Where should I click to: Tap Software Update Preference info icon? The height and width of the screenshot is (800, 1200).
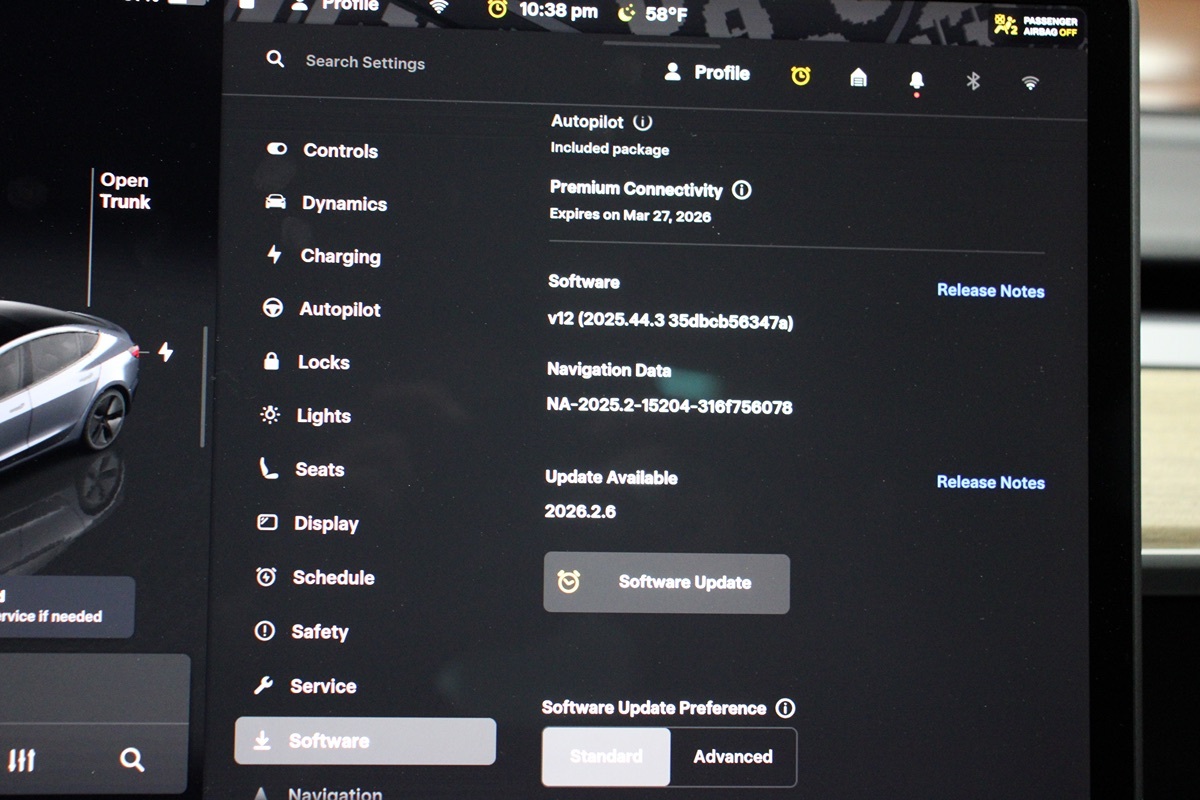(x=786, y=708)
